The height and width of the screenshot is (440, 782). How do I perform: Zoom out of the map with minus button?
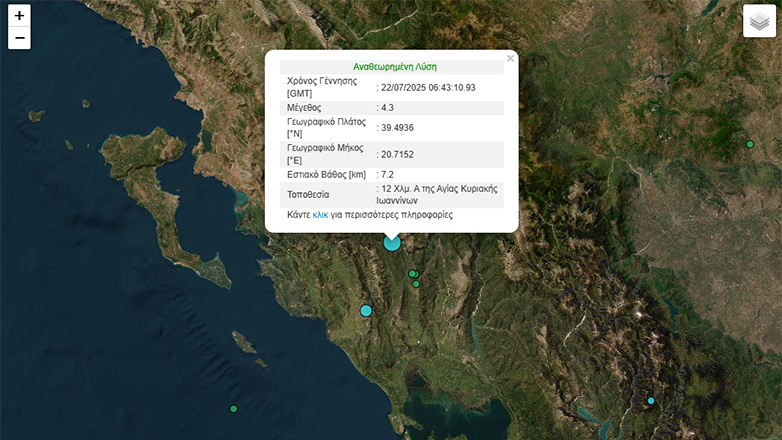[19, 38]
